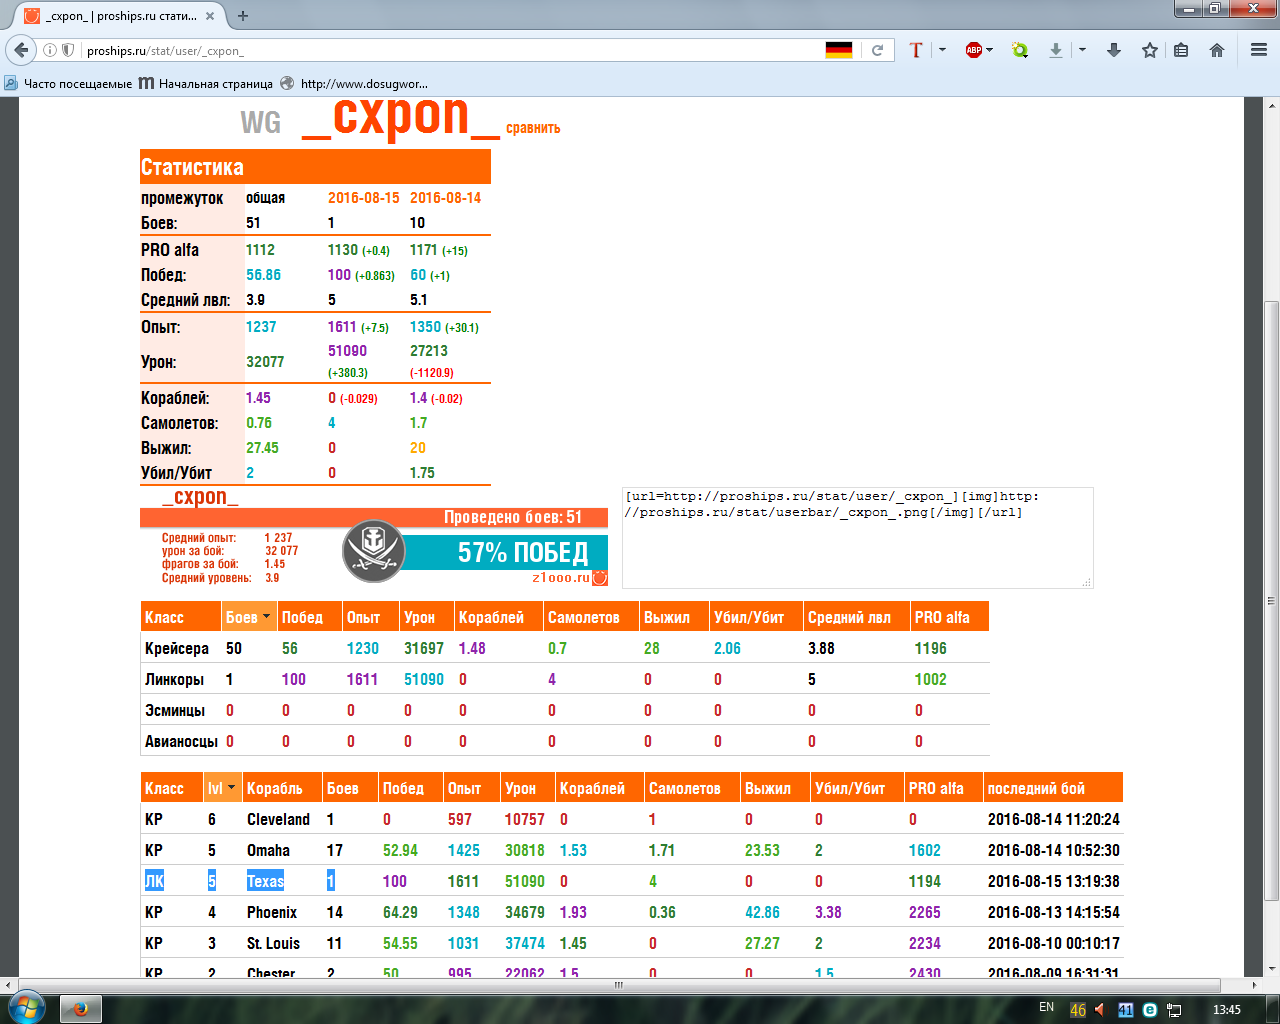
Task: Open Начальная страница bookmark
Action: [x=206, y=84]
